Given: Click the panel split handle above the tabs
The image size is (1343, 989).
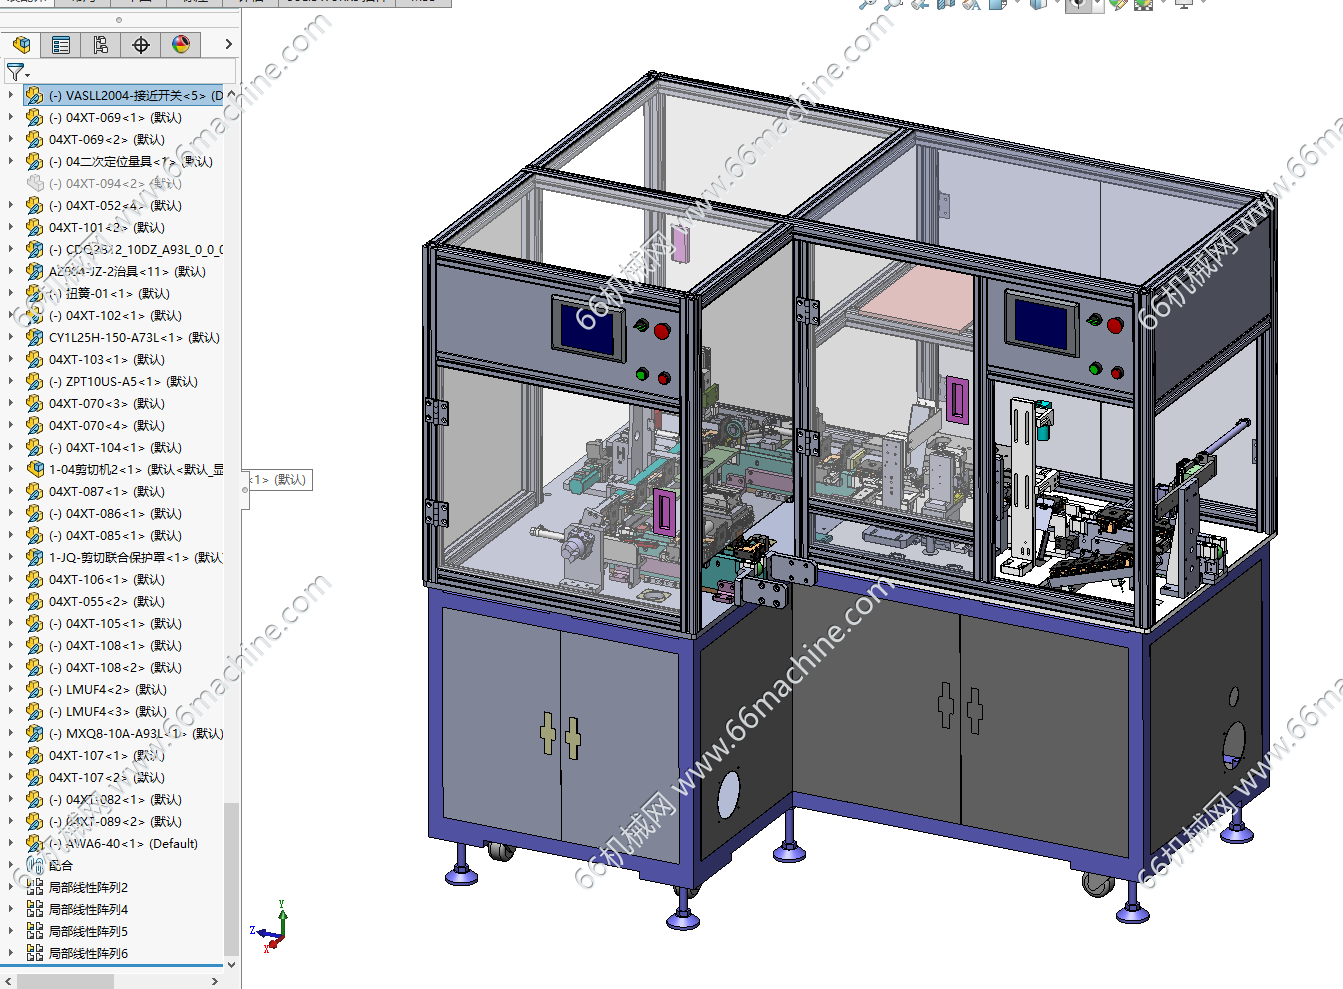Looking at the screenshot, I should click(x=119, y=20).
